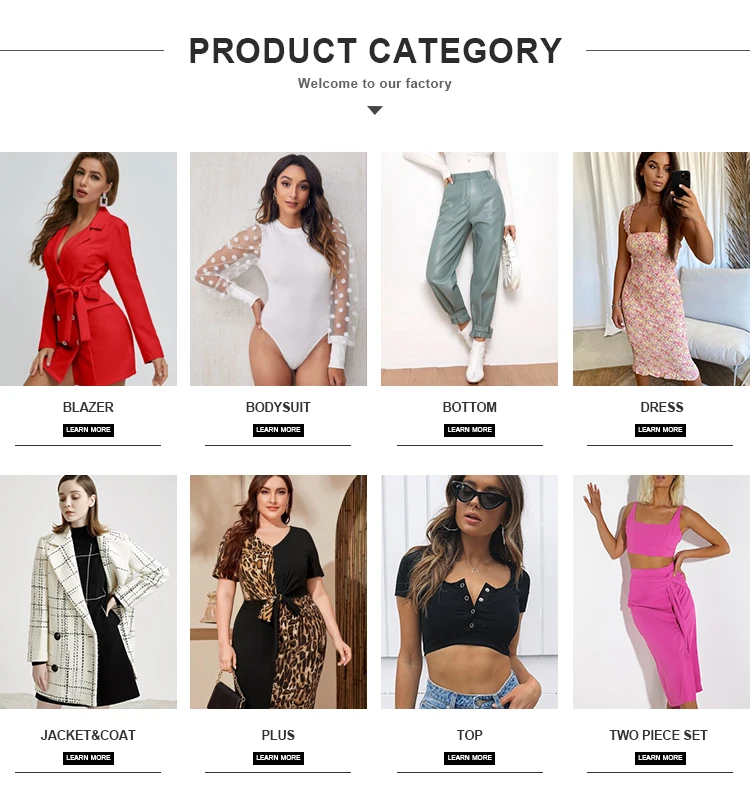Screen dimensions: 750x804
Task: Select the BODYSUIT category title
Action: [278, 407]
